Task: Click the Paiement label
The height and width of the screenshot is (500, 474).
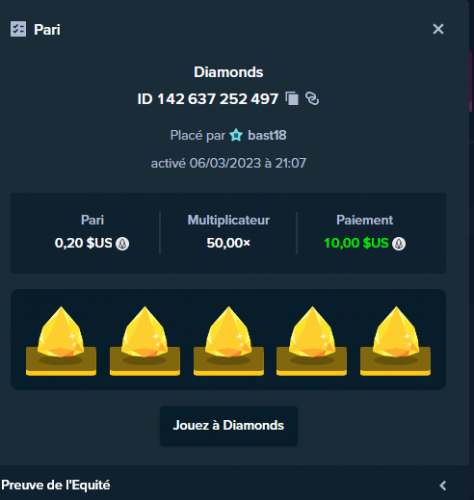Action: 364,220
